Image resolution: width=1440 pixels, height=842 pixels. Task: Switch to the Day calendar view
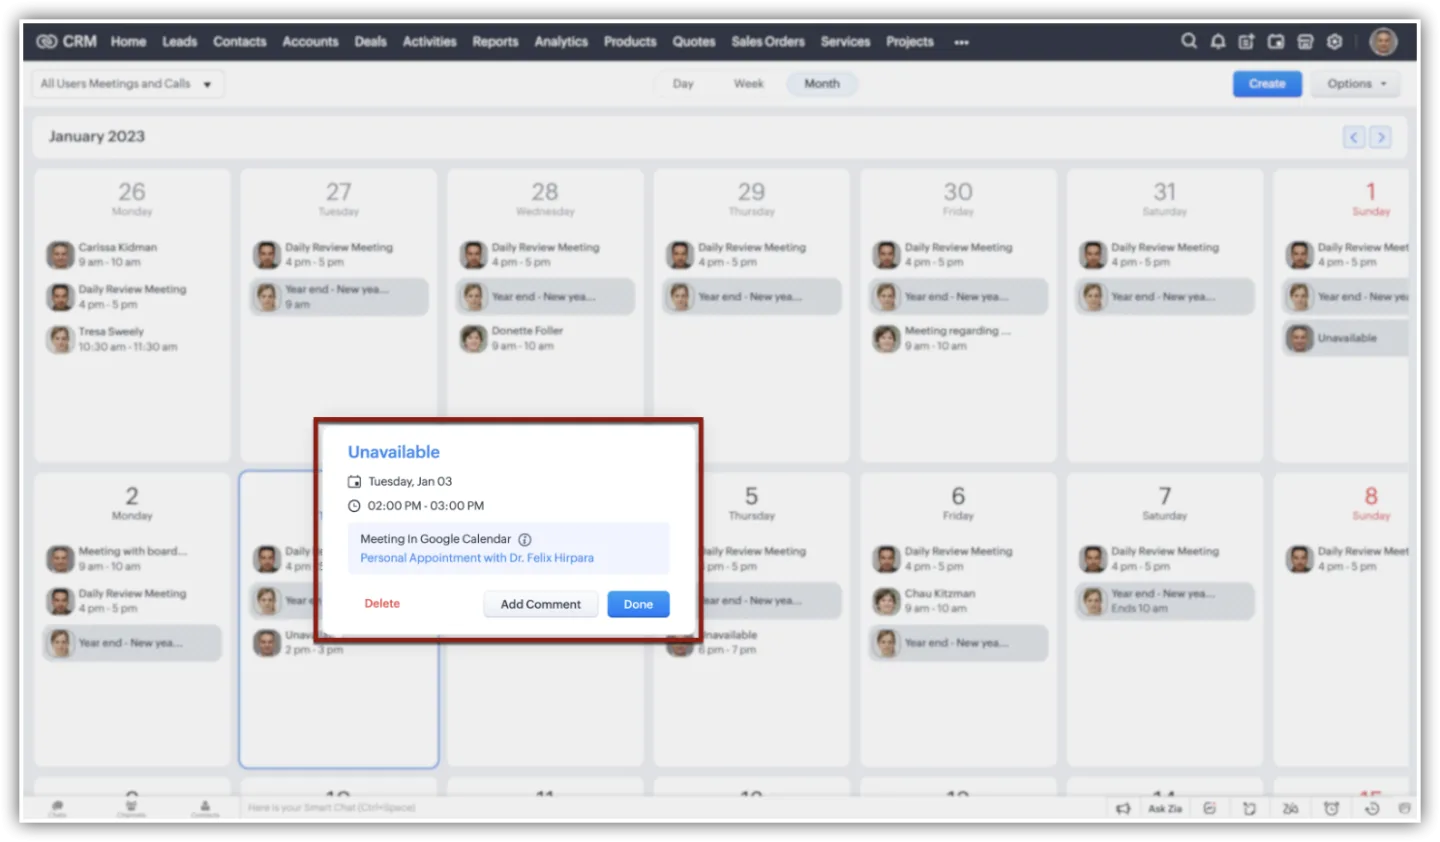coord(683,84)
